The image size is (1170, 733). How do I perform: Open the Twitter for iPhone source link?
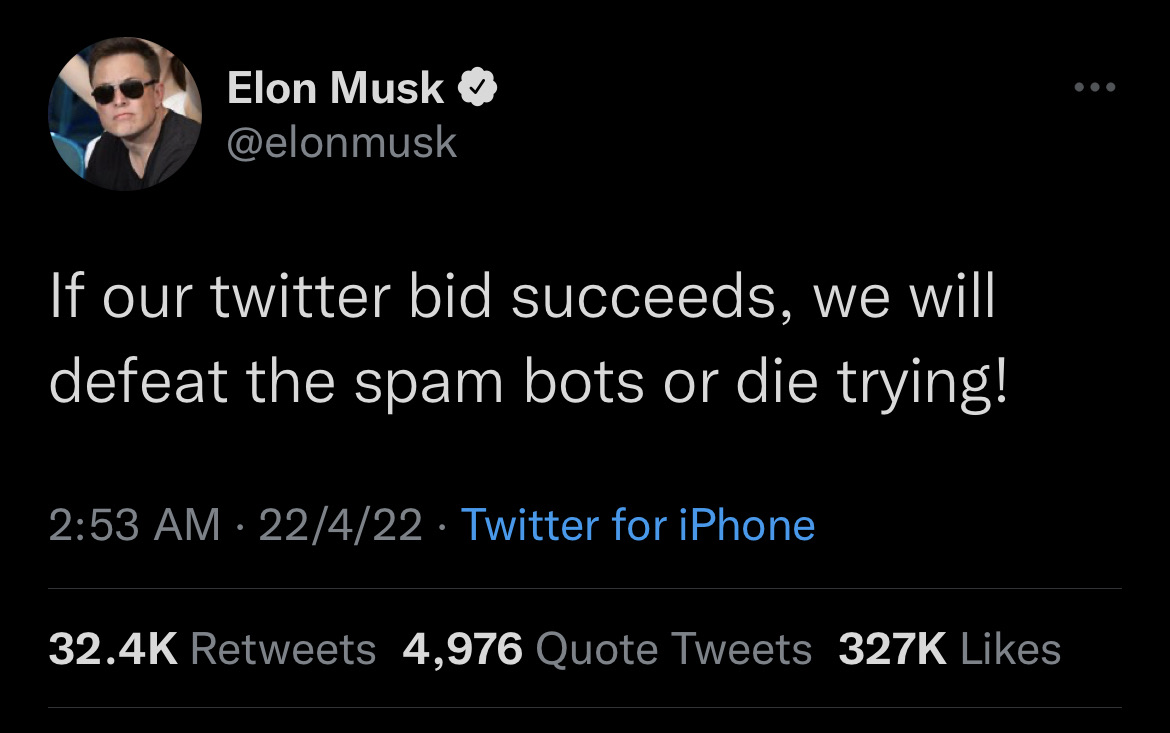click(637, 525)
